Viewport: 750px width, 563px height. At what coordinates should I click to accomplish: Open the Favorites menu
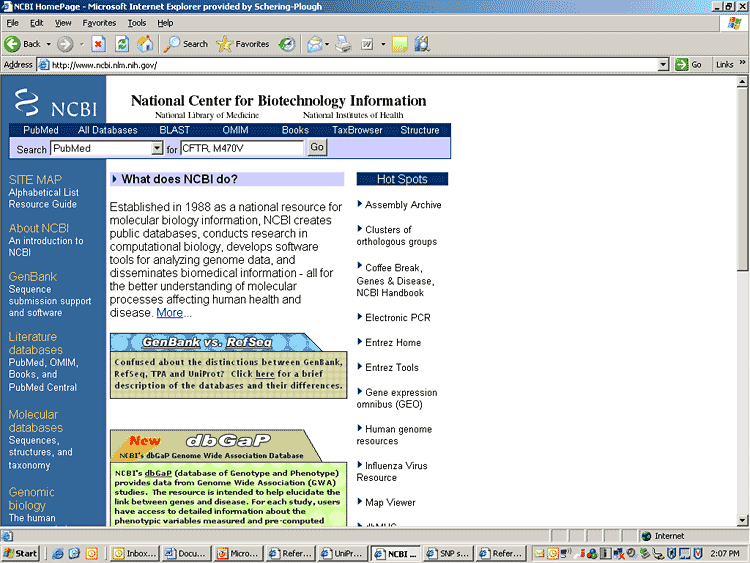(x=99, y=23)
